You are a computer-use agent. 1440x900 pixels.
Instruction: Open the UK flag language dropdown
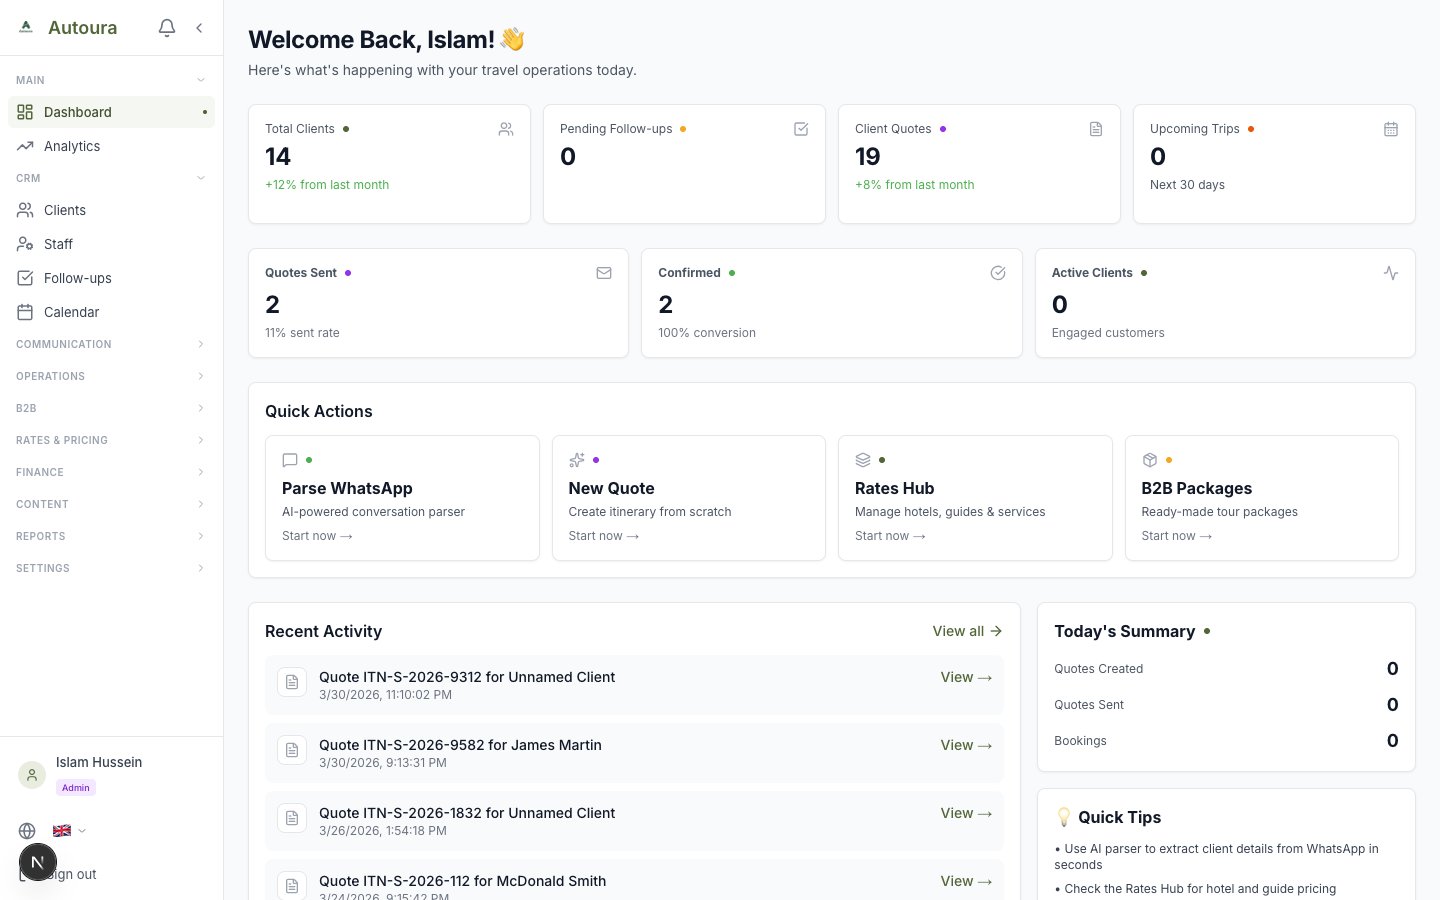pos(69,831)
